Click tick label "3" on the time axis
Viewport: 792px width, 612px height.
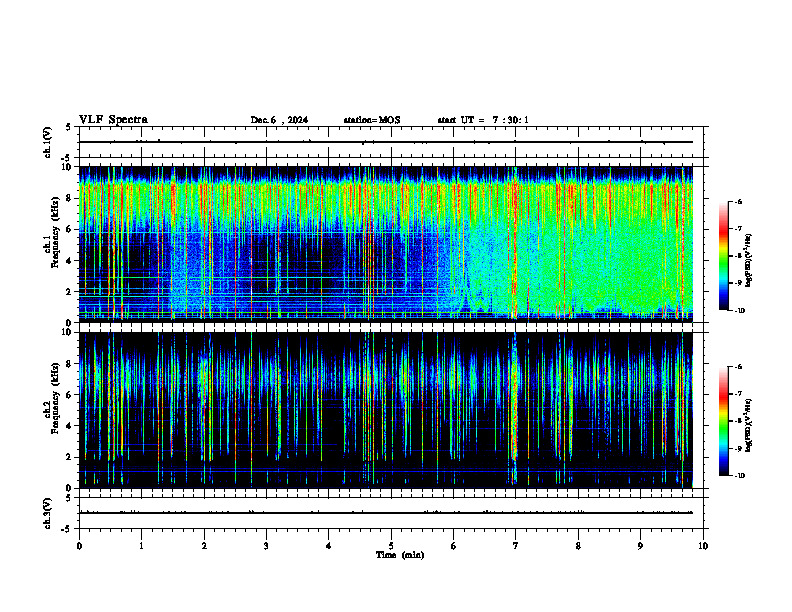point(266,546)
